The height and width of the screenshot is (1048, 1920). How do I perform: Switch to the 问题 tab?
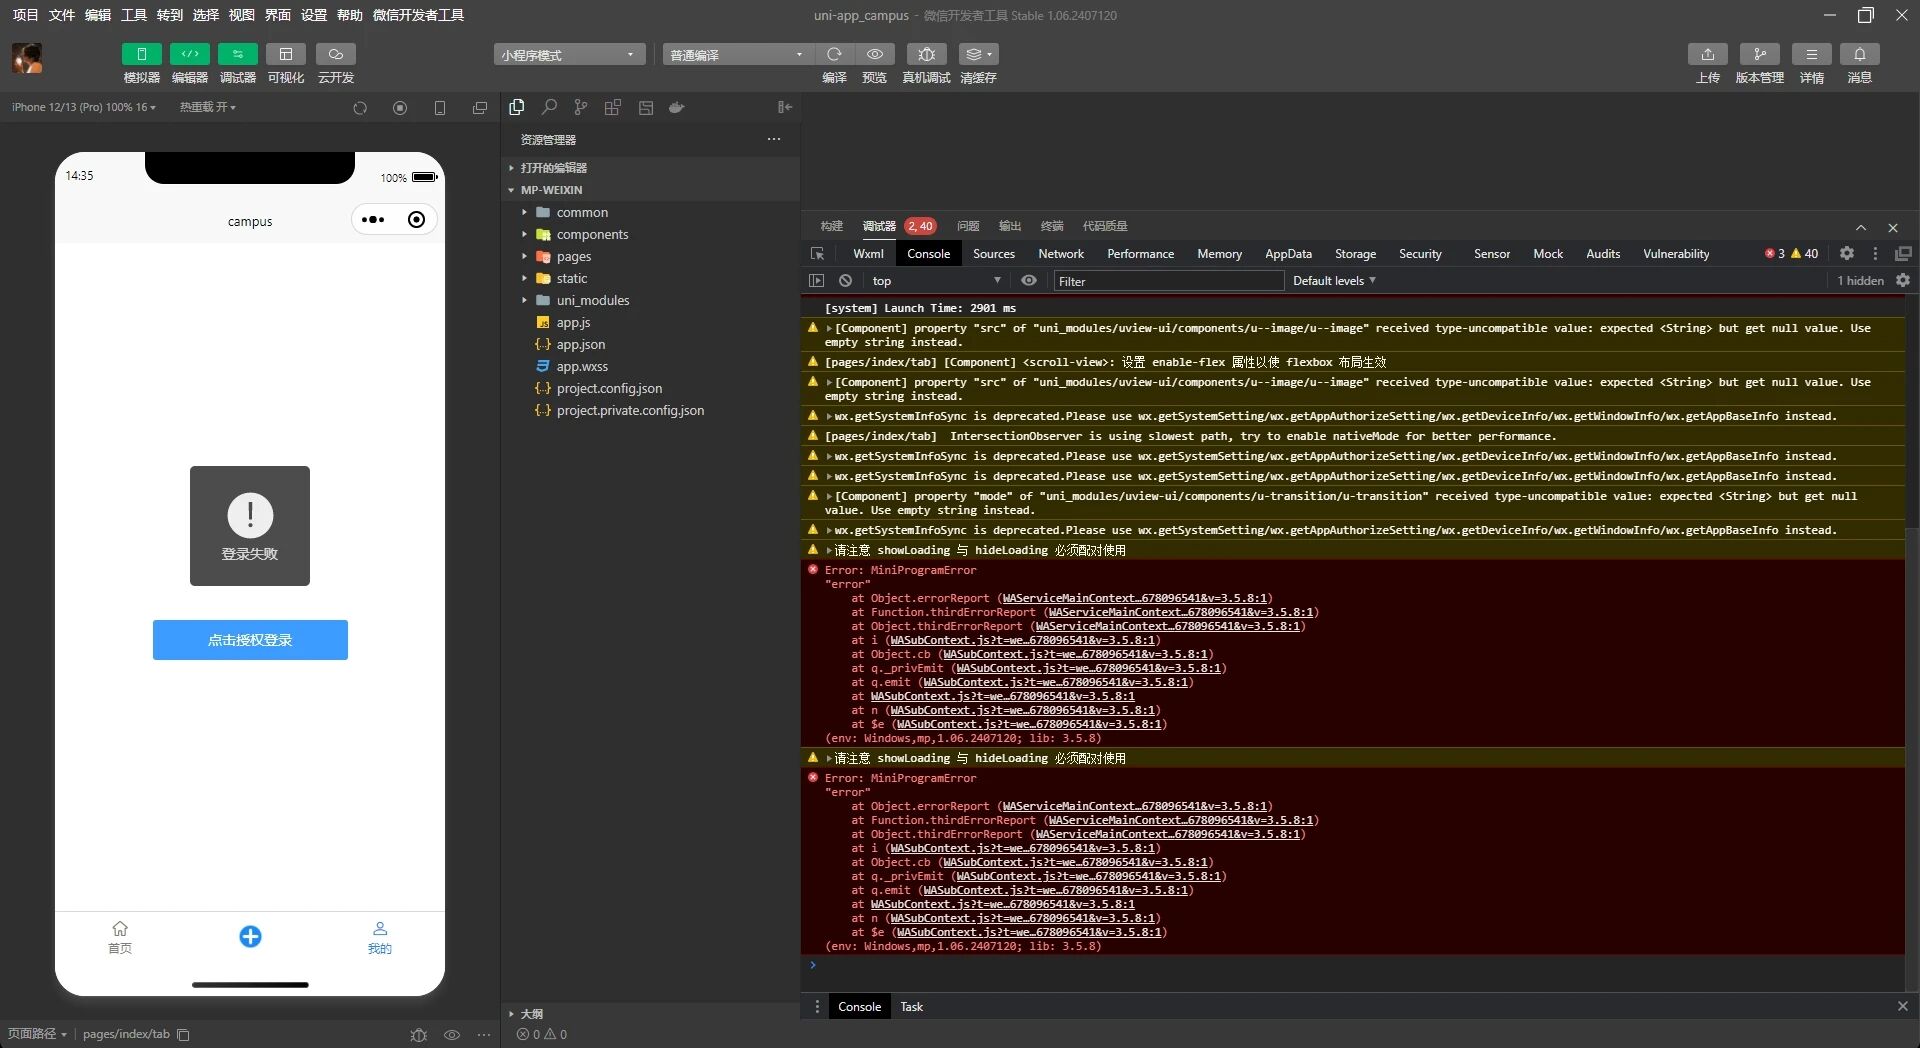click(968, 226)
